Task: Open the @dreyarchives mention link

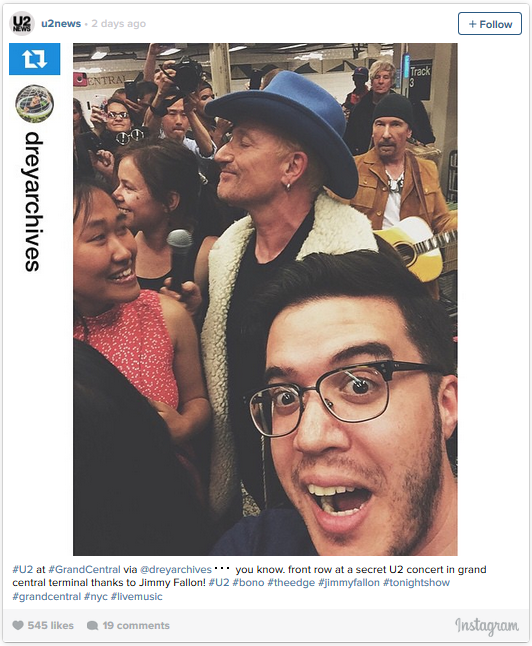Action: point(176,569)
